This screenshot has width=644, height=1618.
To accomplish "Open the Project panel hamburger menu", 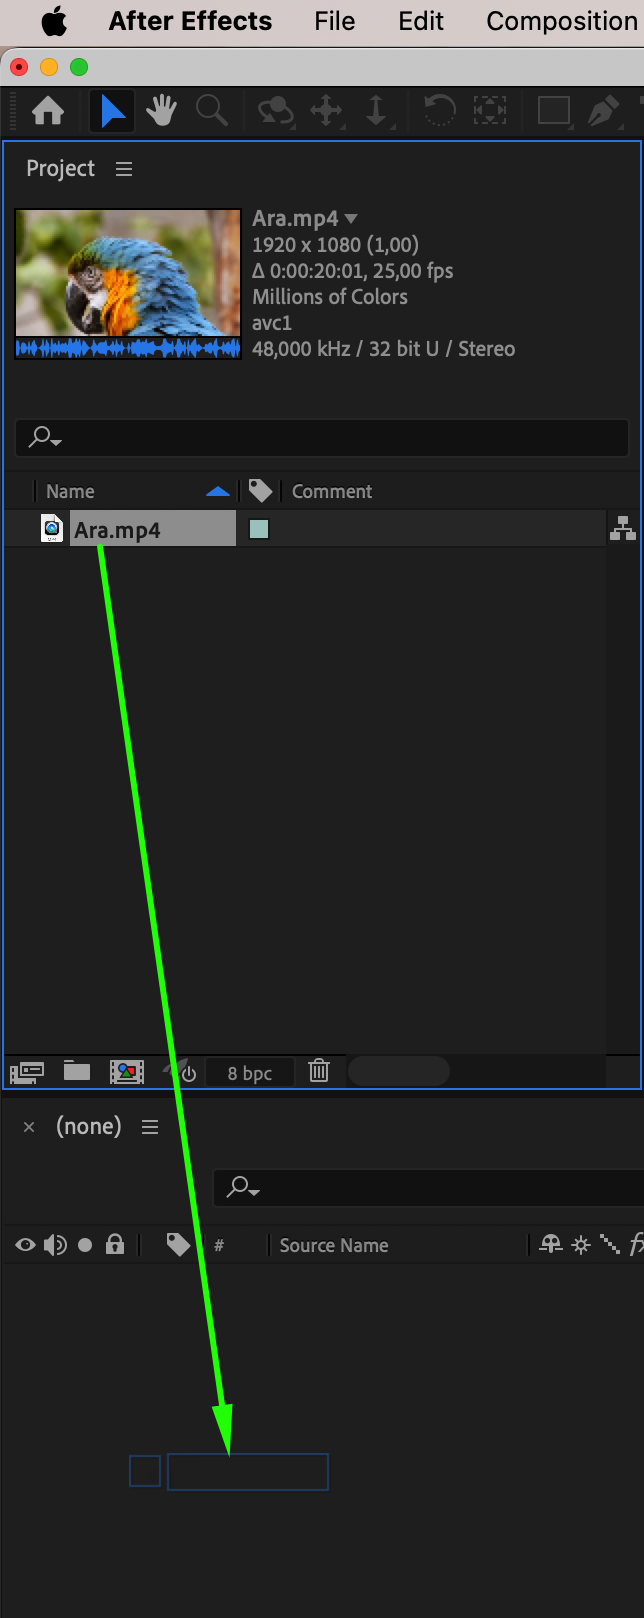I will coord(124,169).
